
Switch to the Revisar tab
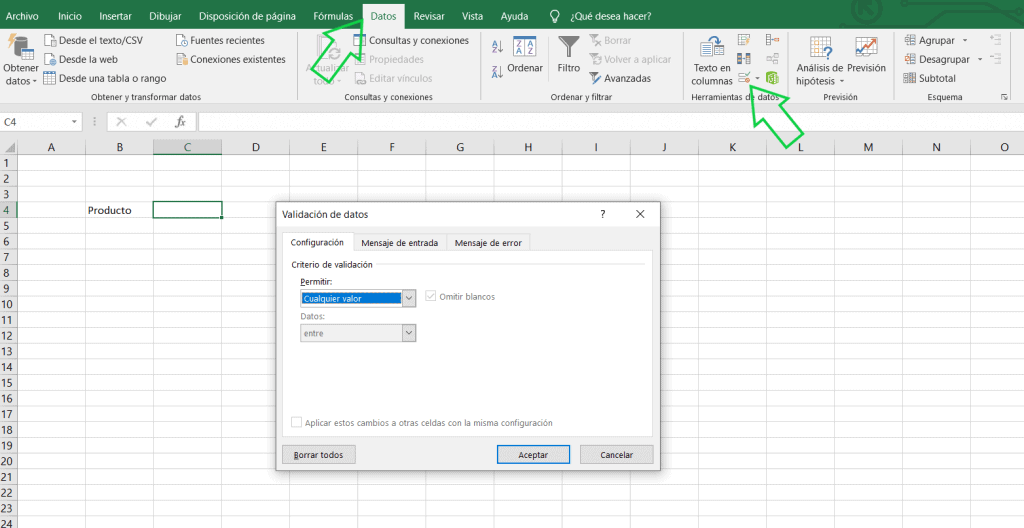click(x=429, y=16)
